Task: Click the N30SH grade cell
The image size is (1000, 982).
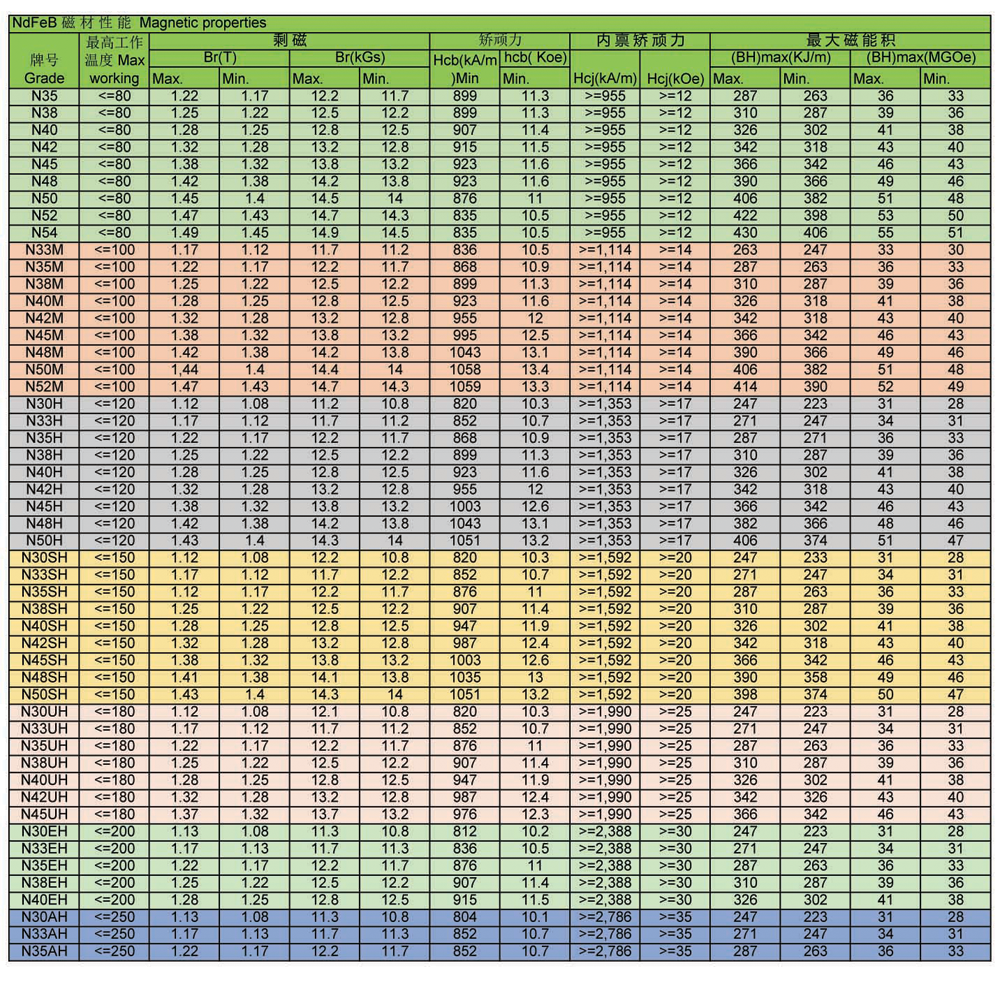Action: click(x=44, y=558)
